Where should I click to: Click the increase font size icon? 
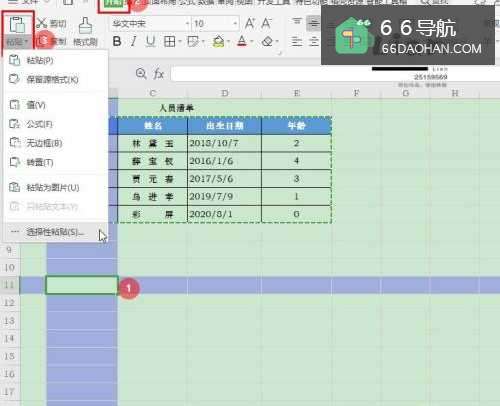tap(250, 23)
